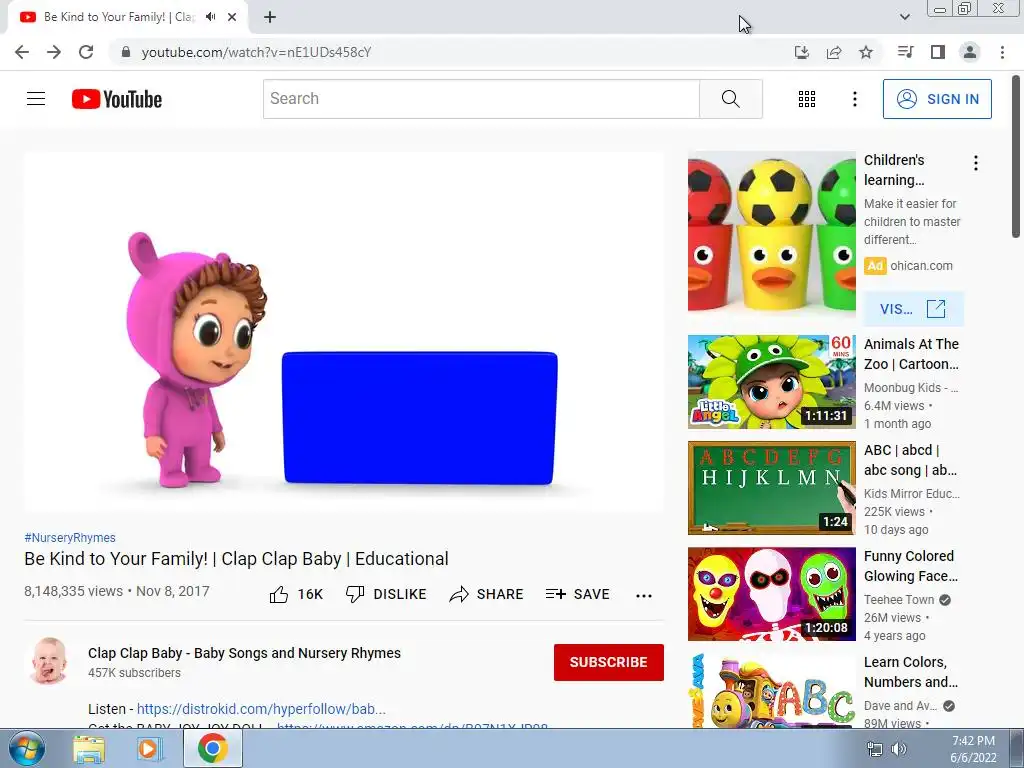
Task: Open Clap Clap Baby channel name link
Action: point(244,653)
